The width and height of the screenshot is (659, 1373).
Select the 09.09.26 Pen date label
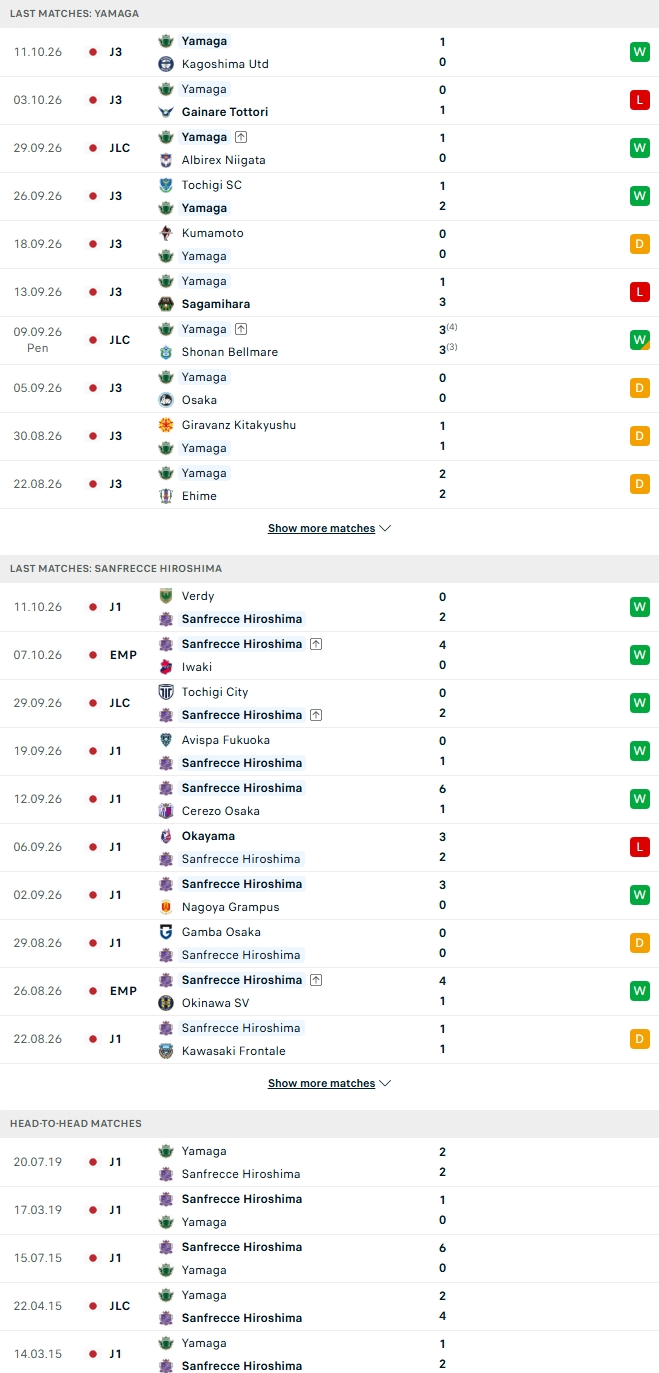pos(38,340)
